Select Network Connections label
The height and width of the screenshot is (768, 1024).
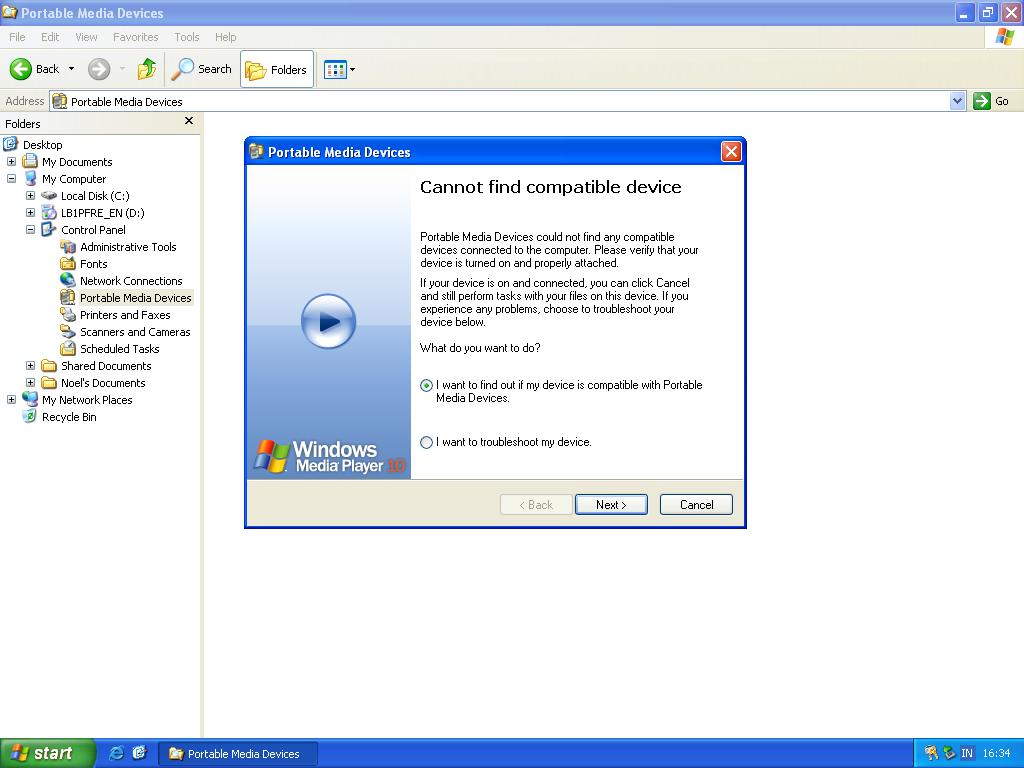[x=131, y=281]
